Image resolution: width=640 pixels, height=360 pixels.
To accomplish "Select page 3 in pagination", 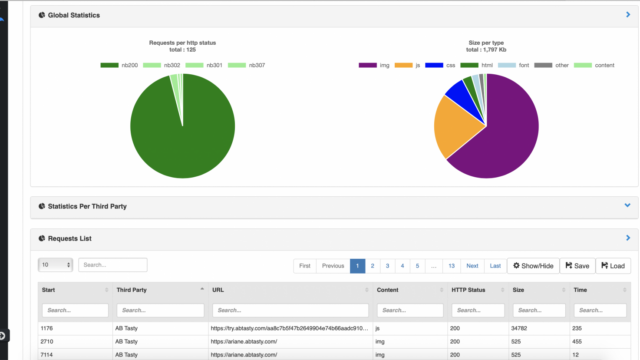I will point(387,266).
